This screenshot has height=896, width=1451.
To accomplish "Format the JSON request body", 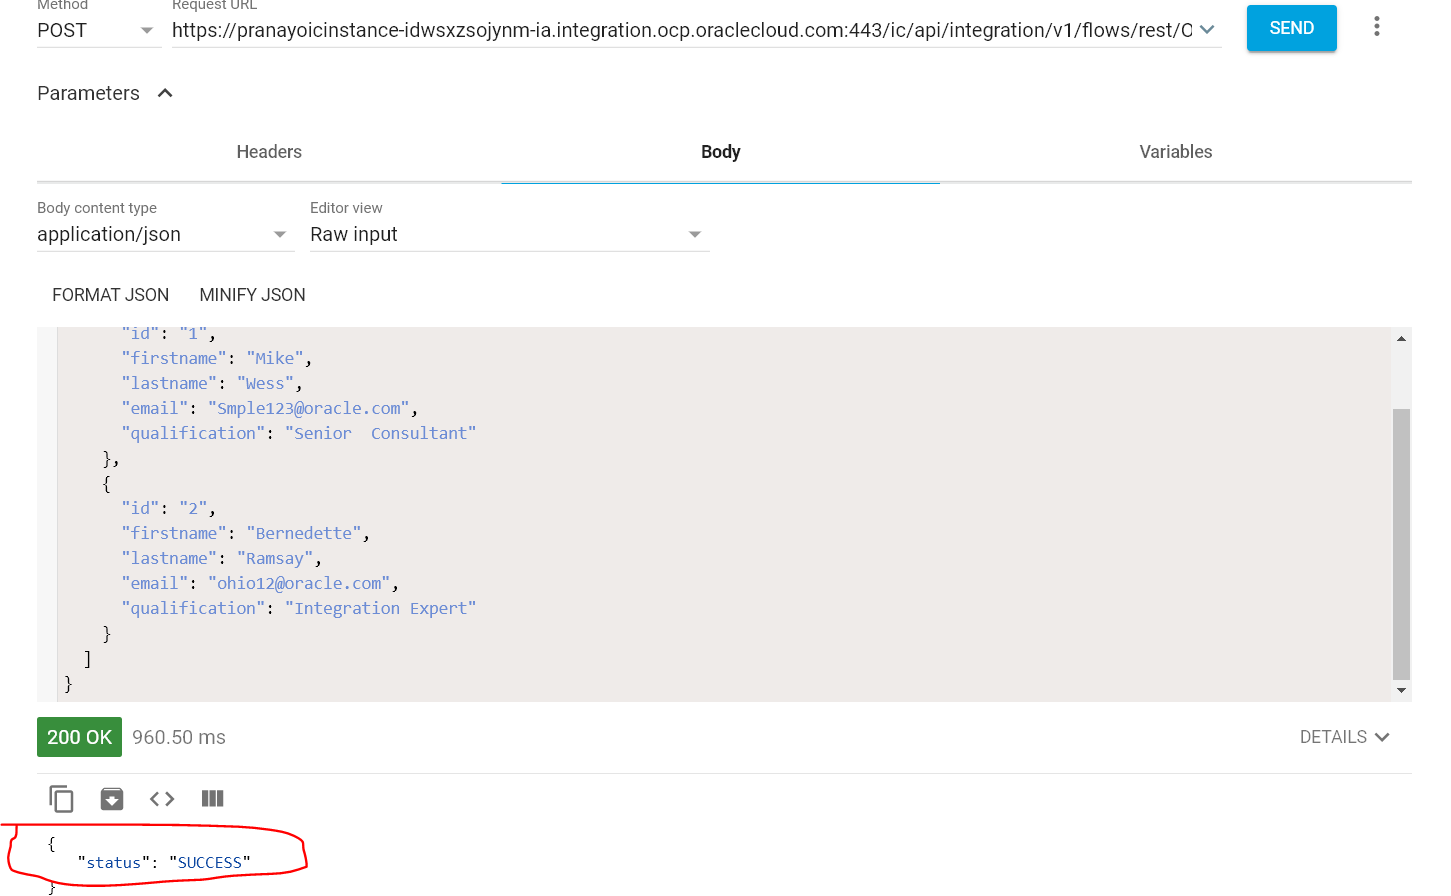I will (x=110, y=294).
